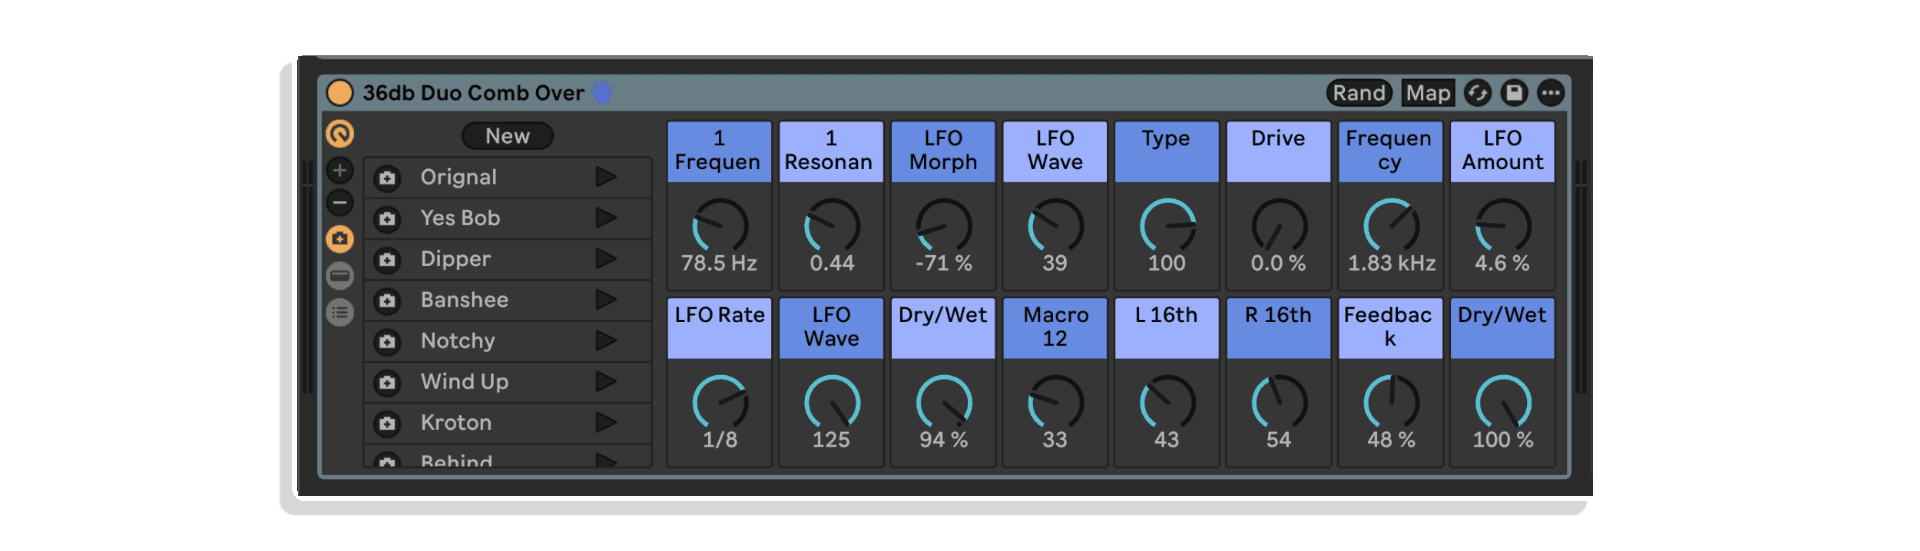The width and height of the screenshot is (1920, 551).
Task: Click the LFO Rate macro knob
Action: point(720,402)
